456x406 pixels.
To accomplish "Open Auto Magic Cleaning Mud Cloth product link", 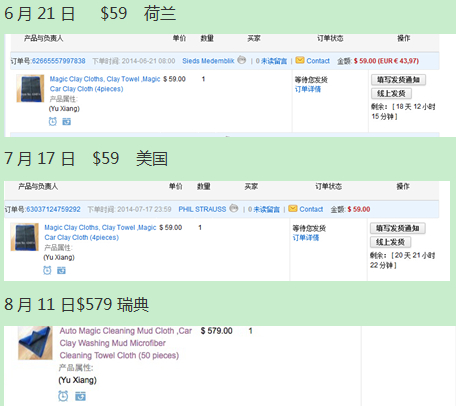I will [126, 343].
